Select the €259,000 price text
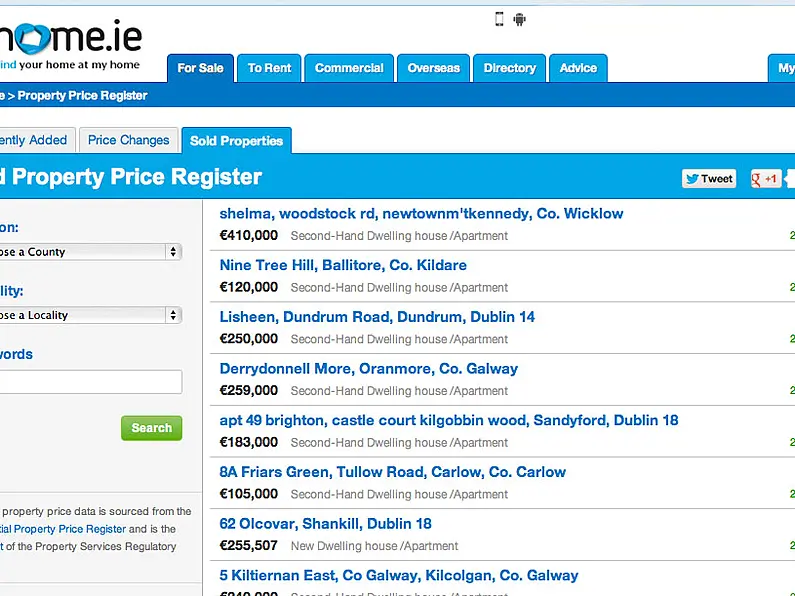Viewport: 795px width, 596px height. 248,391
